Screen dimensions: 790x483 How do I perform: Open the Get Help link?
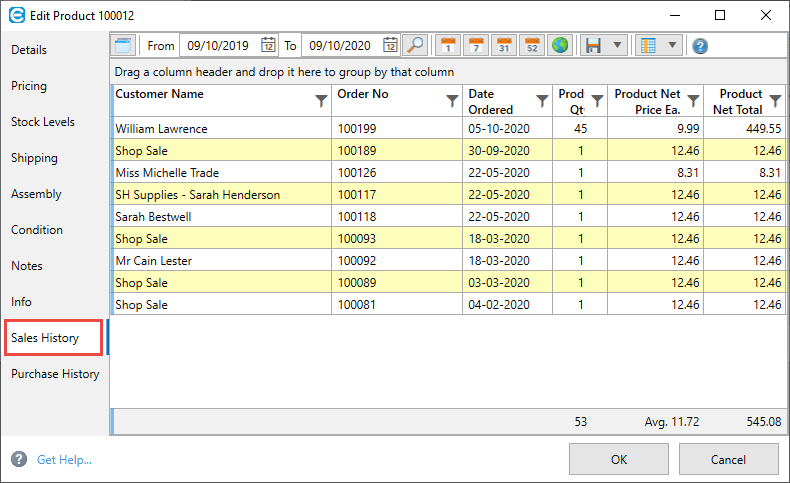coord(64,460)
